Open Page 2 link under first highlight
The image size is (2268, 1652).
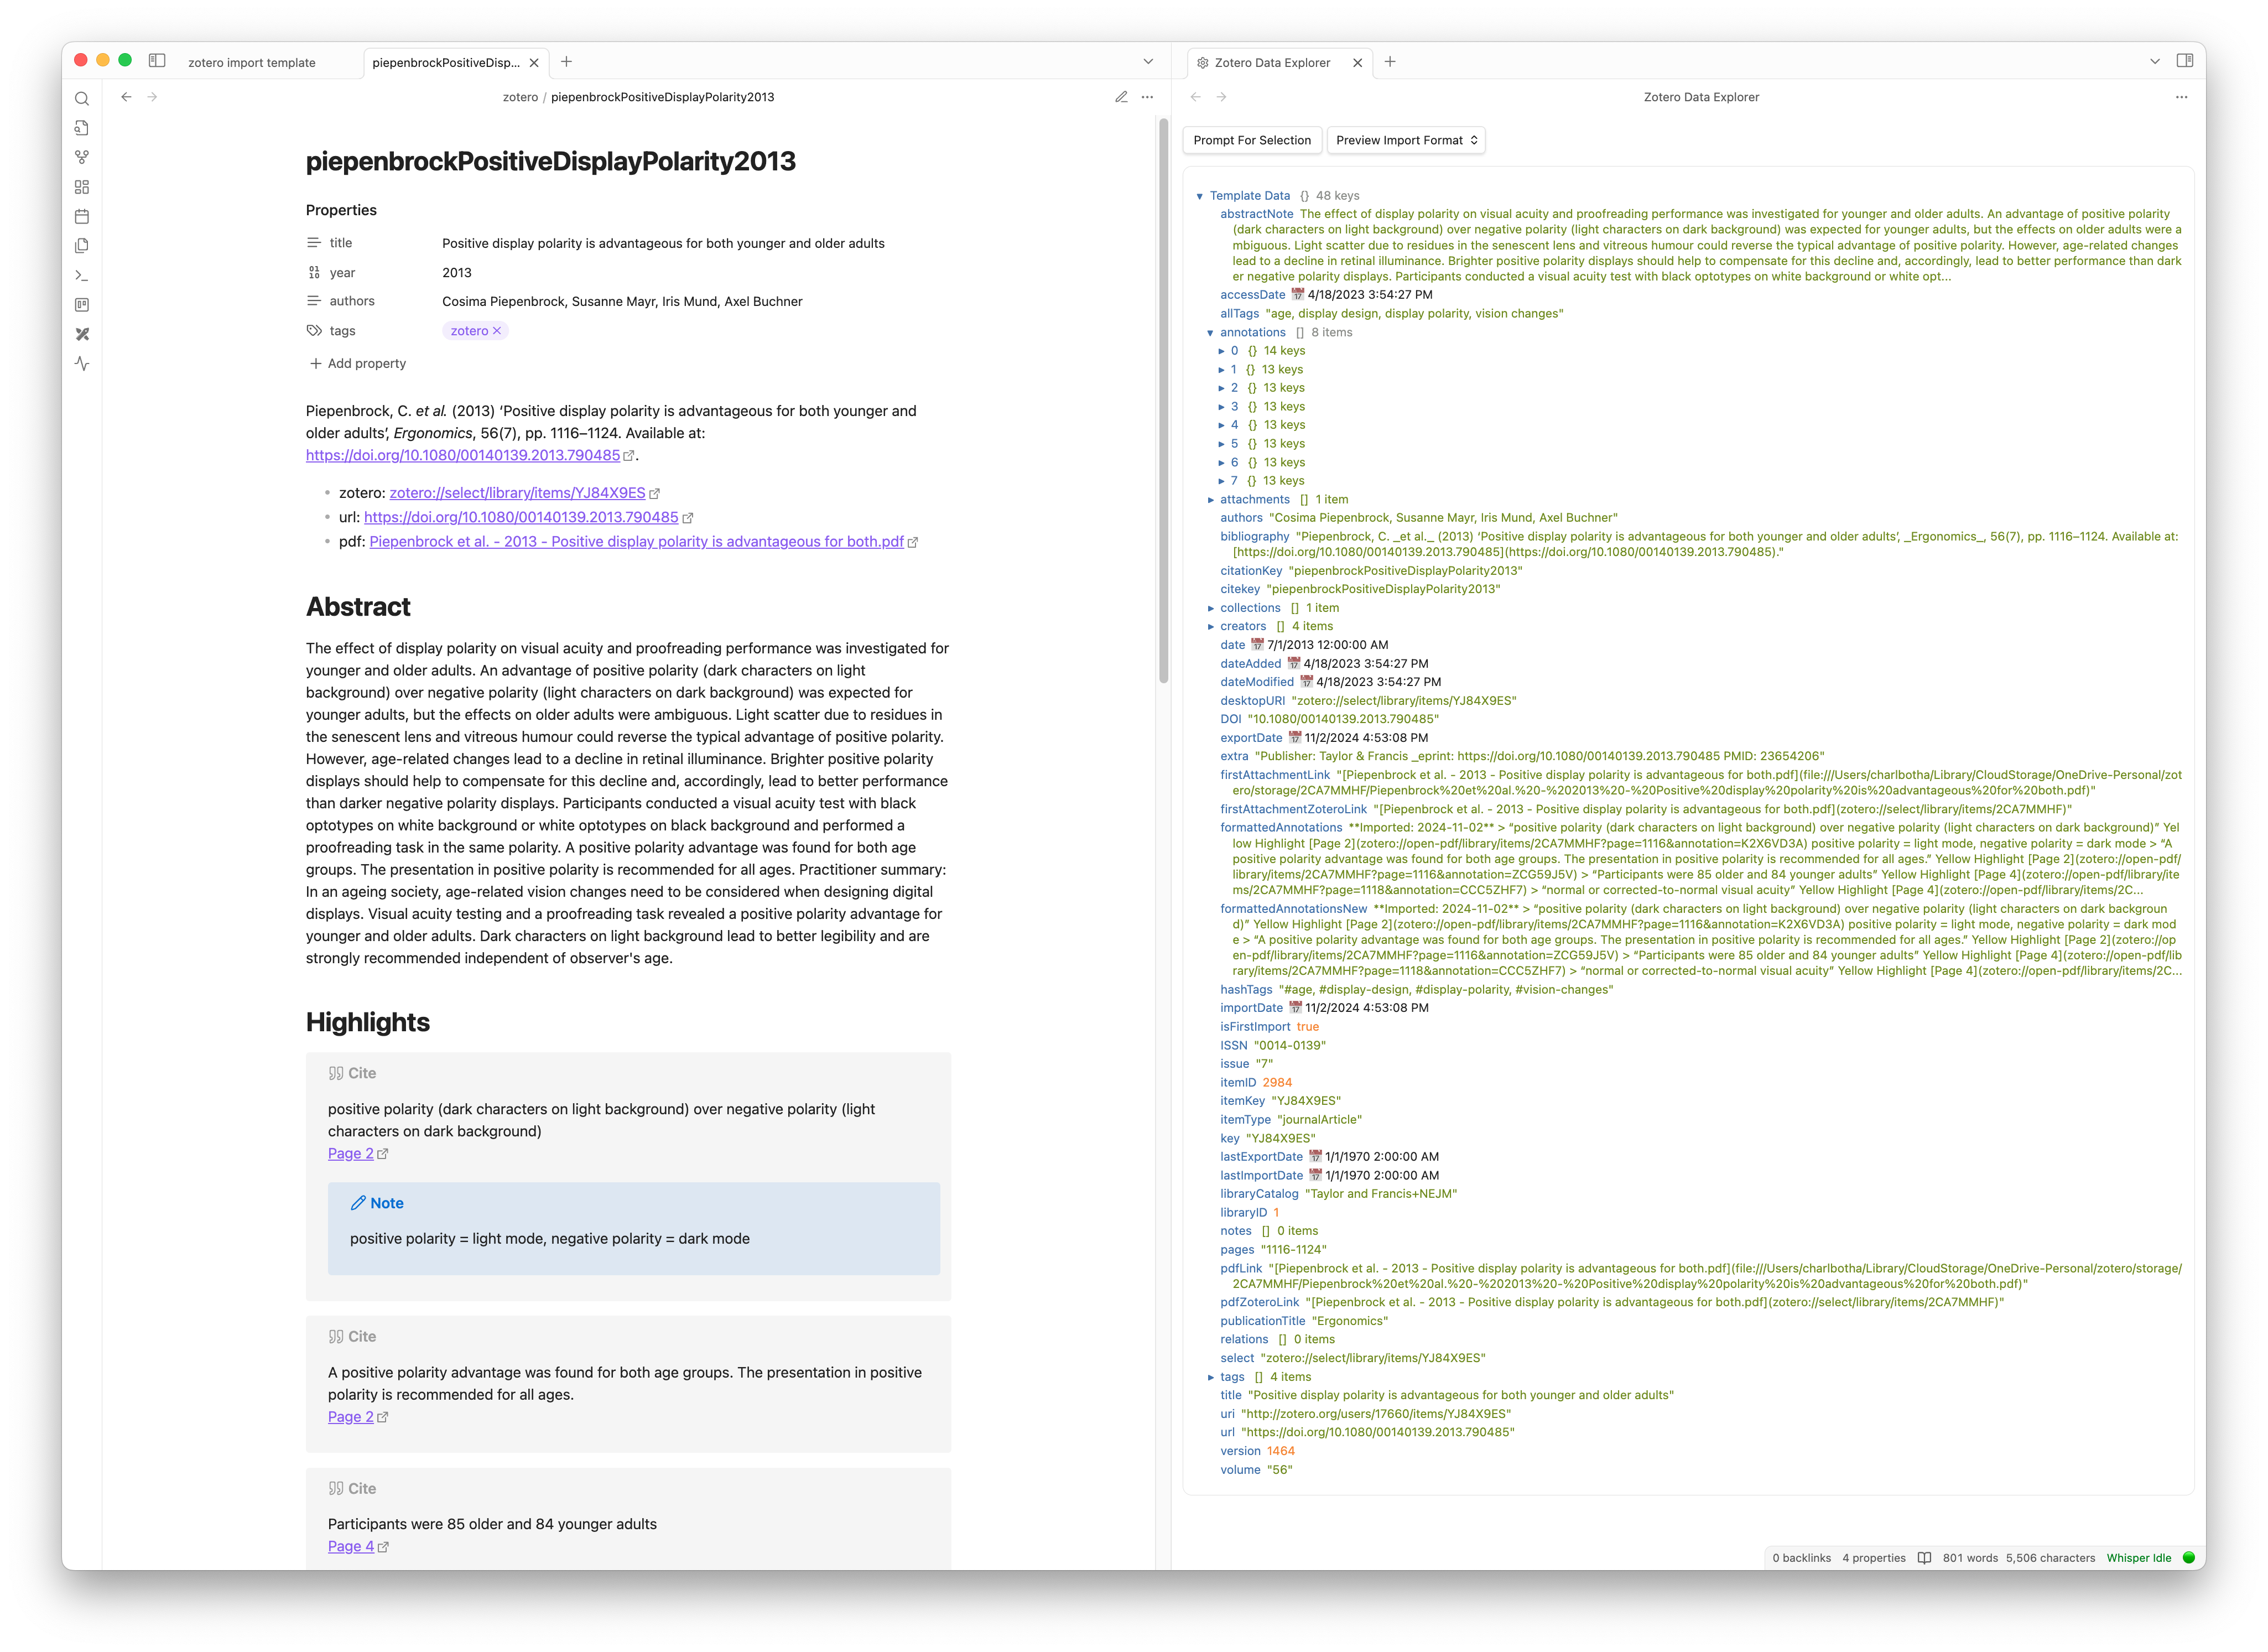click(351, 1154)
